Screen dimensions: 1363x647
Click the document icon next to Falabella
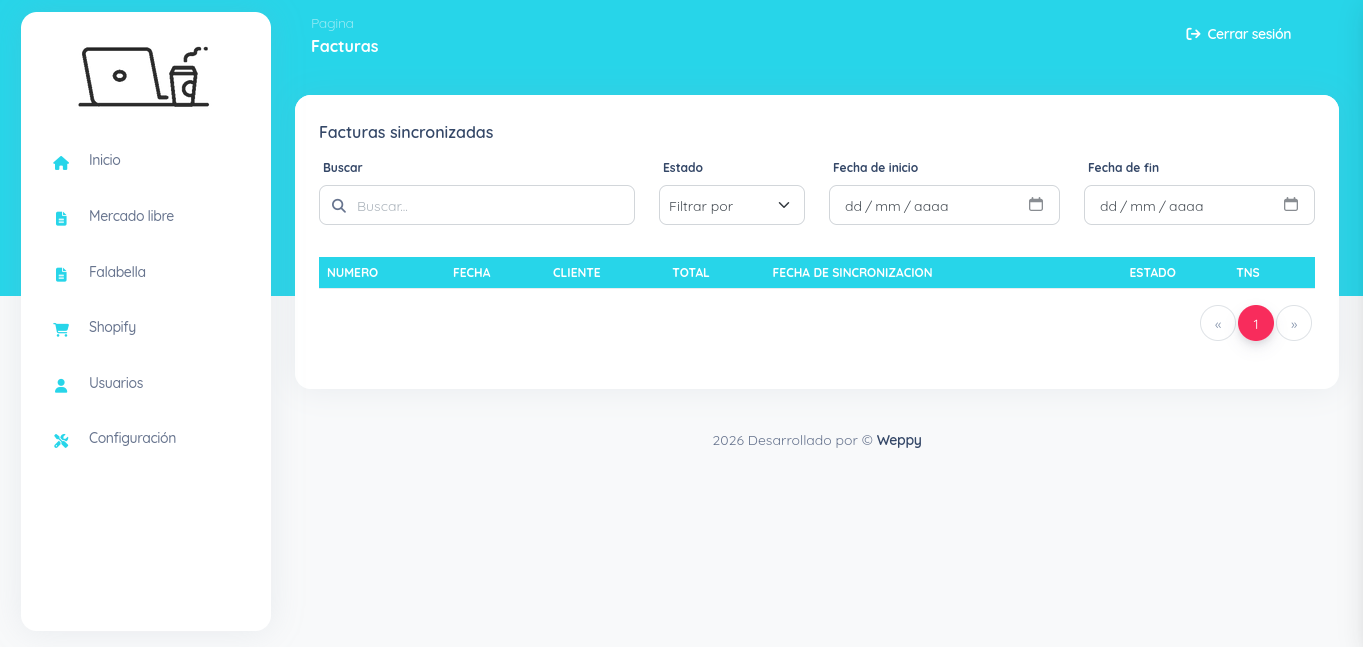coord(61,274)
